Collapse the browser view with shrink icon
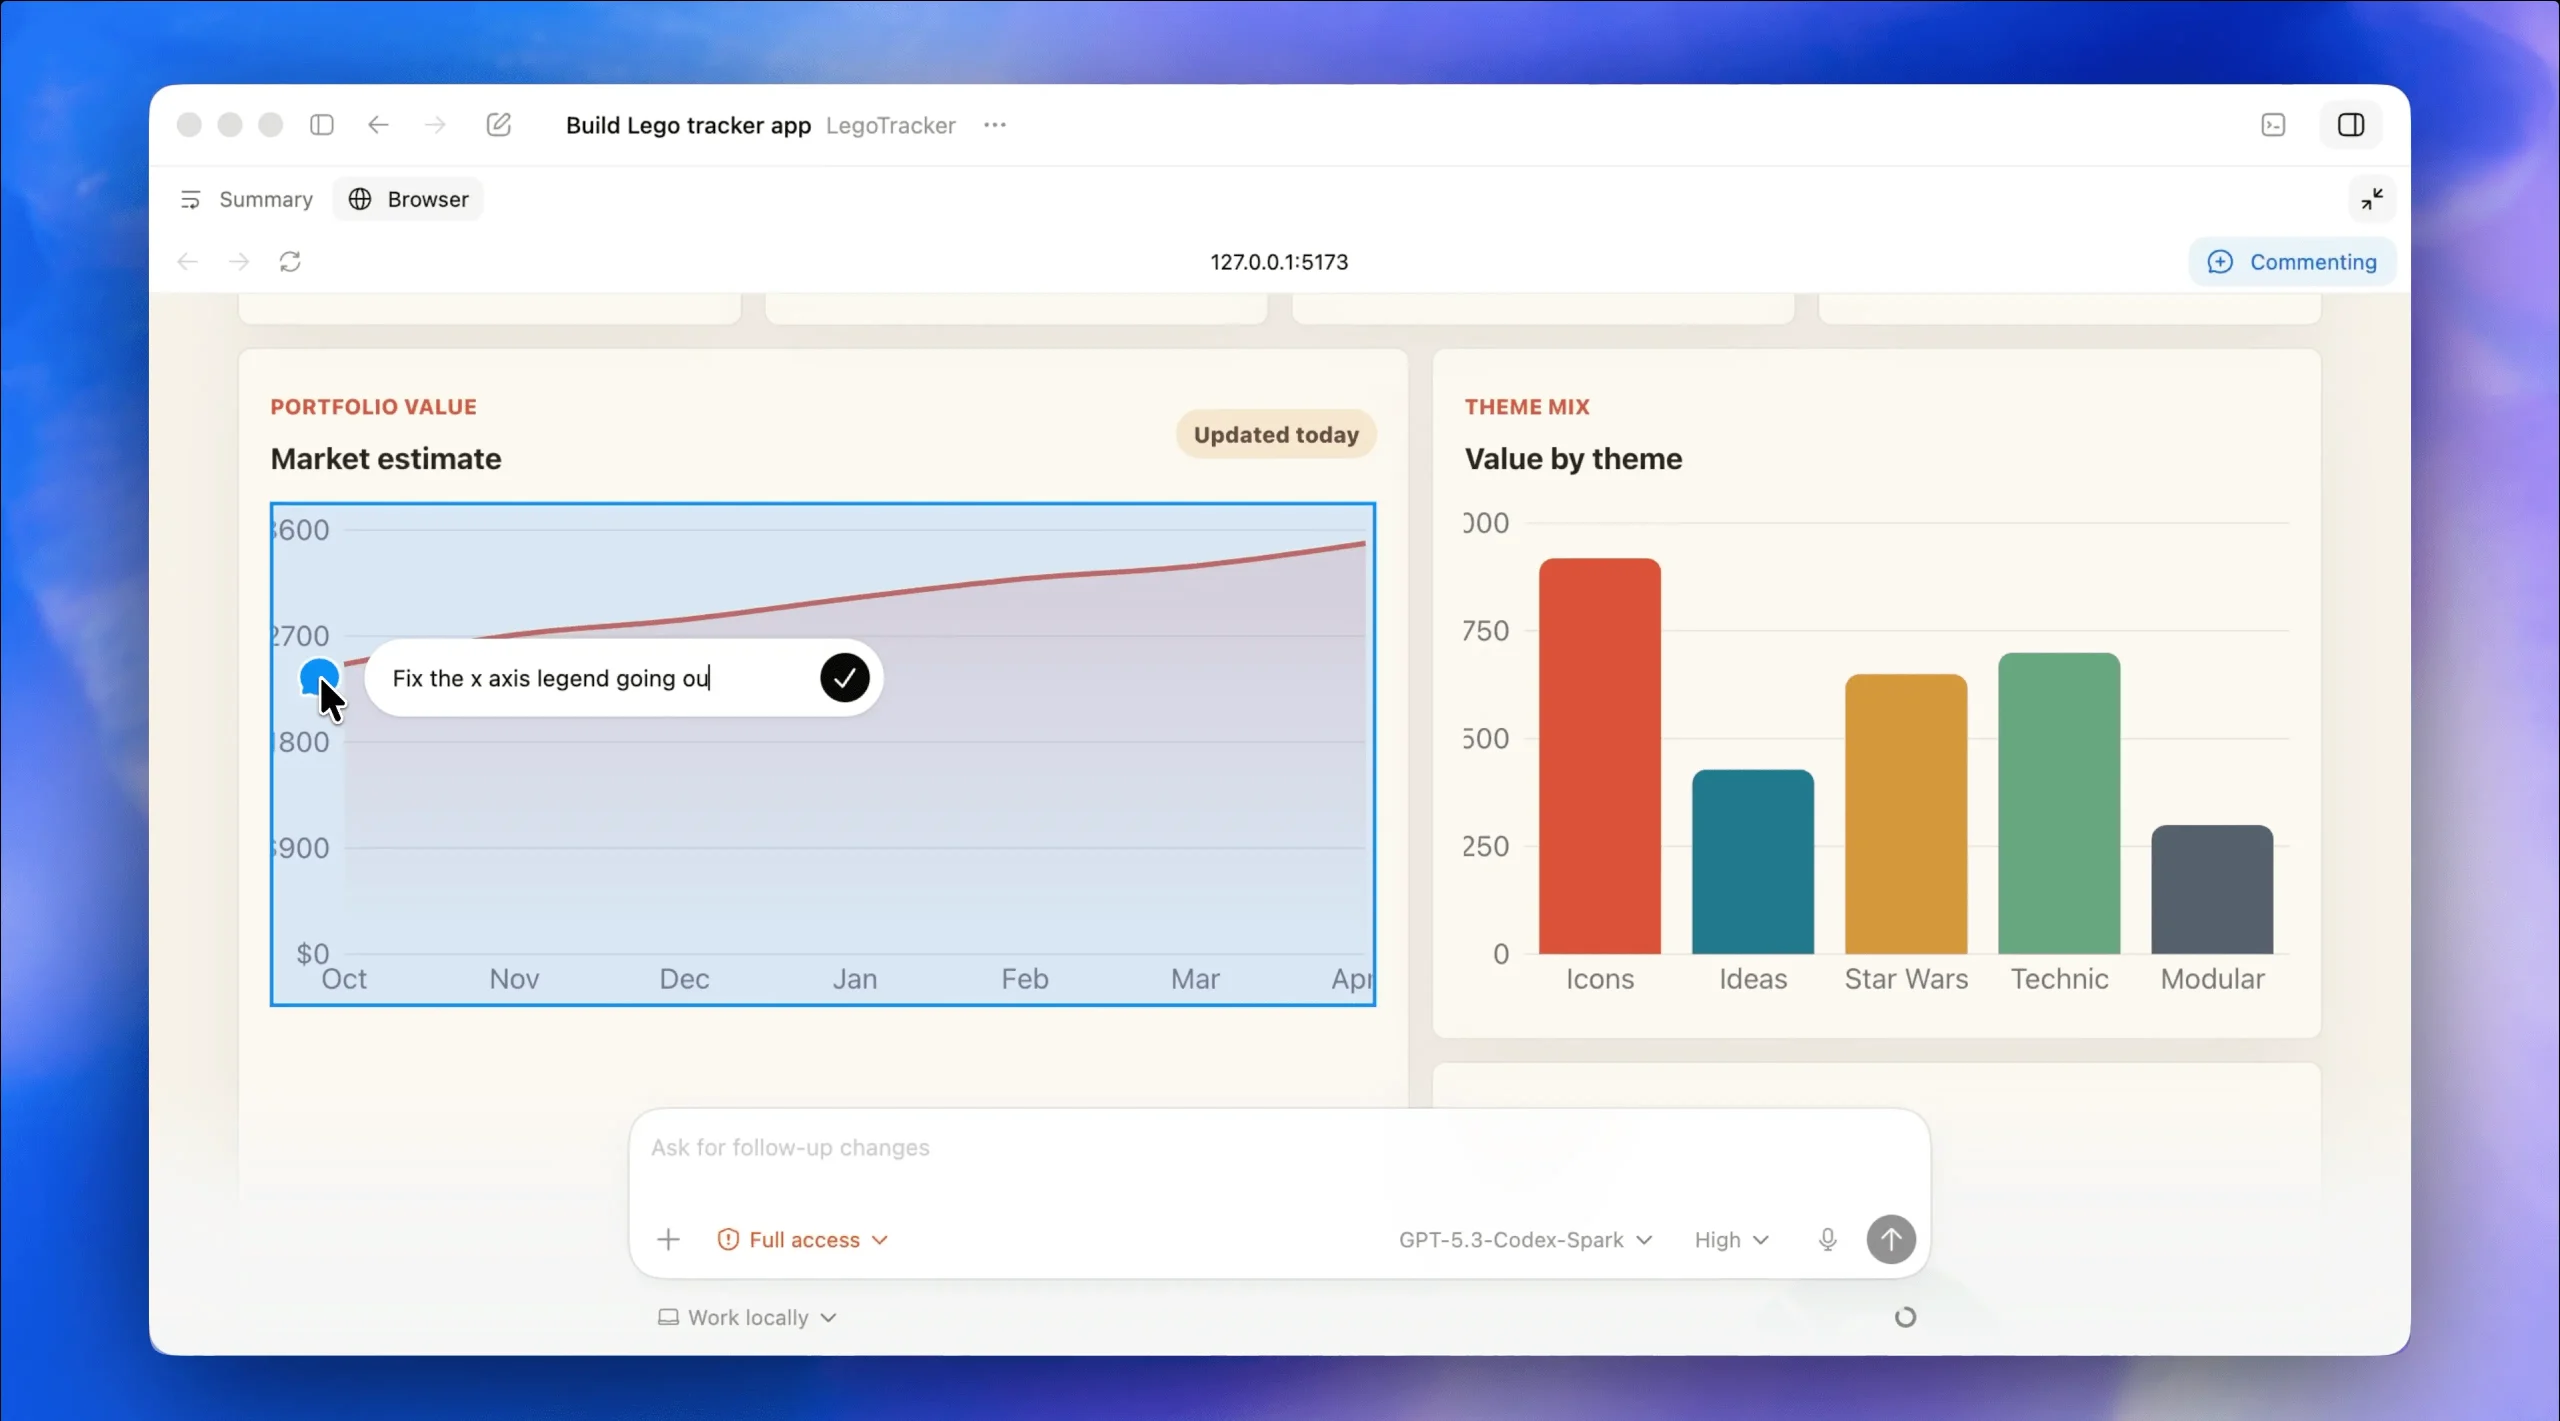 pos(2372,199)
